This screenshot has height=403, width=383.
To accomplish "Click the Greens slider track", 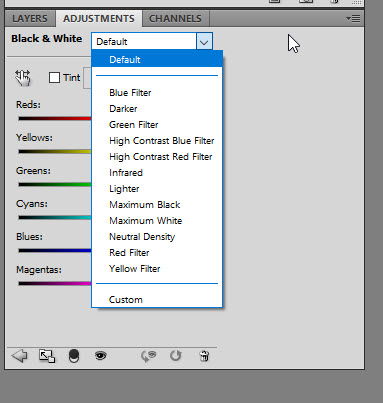I will (55, 184).
